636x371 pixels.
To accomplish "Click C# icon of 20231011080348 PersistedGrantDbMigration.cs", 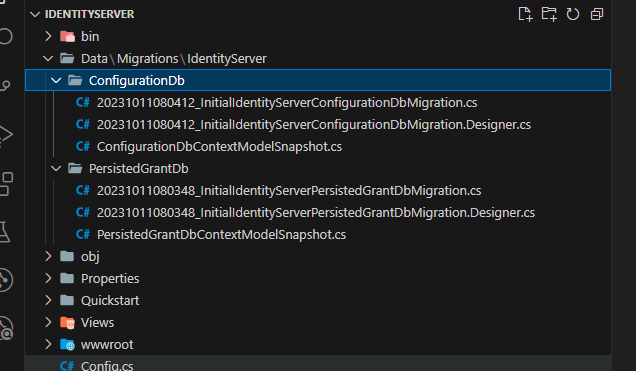I will click(x=83, y=191).
